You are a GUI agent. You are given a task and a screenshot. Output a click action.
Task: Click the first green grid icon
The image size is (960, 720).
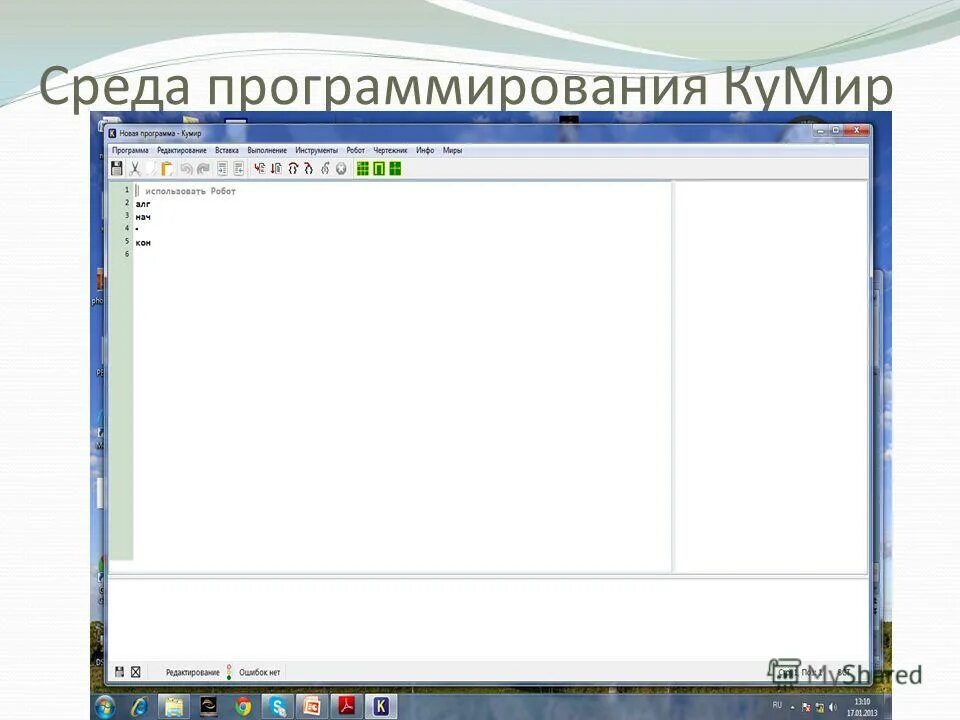tap(362, 168)
